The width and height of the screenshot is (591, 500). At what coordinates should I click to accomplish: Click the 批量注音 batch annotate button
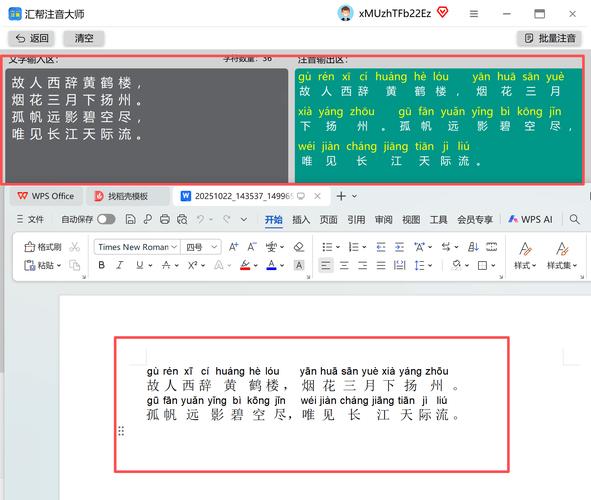tap(550, 38)
